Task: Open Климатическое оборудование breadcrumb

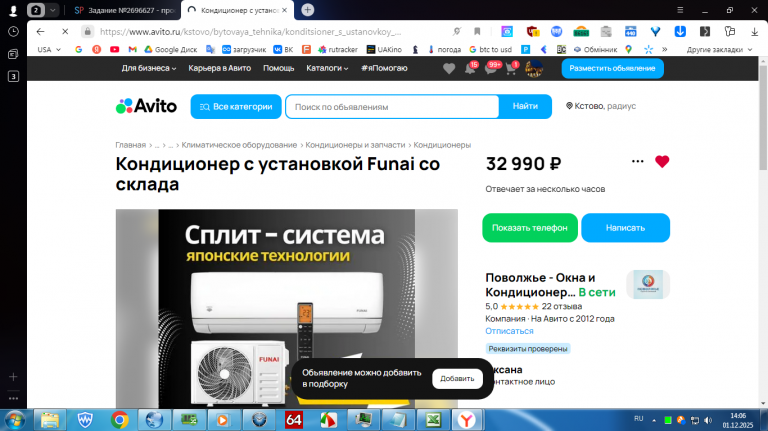Action: pos(239,145)
